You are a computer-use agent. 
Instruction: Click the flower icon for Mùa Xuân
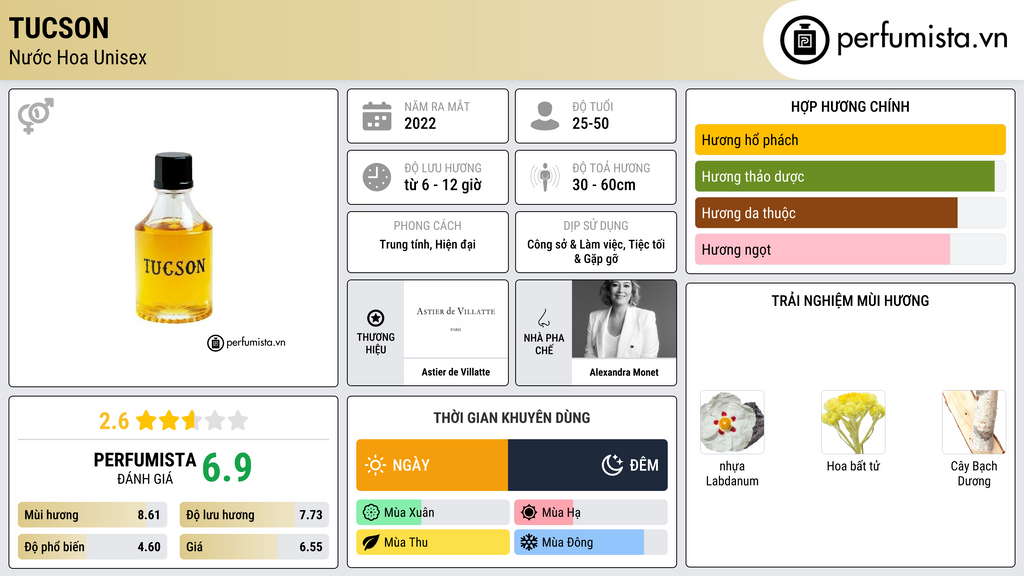(x=371, y=513)
